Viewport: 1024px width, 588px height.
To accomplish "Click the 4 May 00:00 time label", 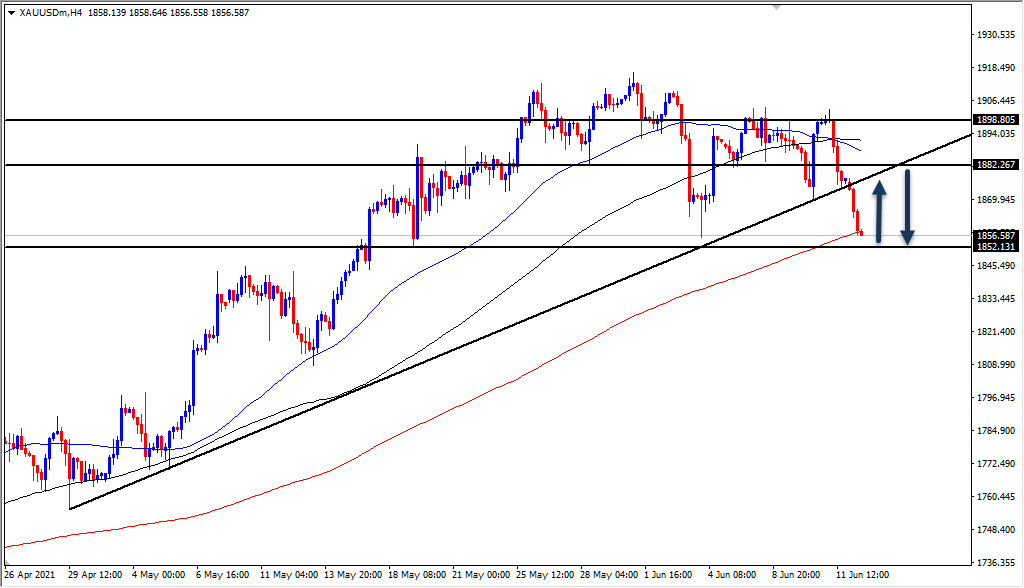I will pos(159,575).
